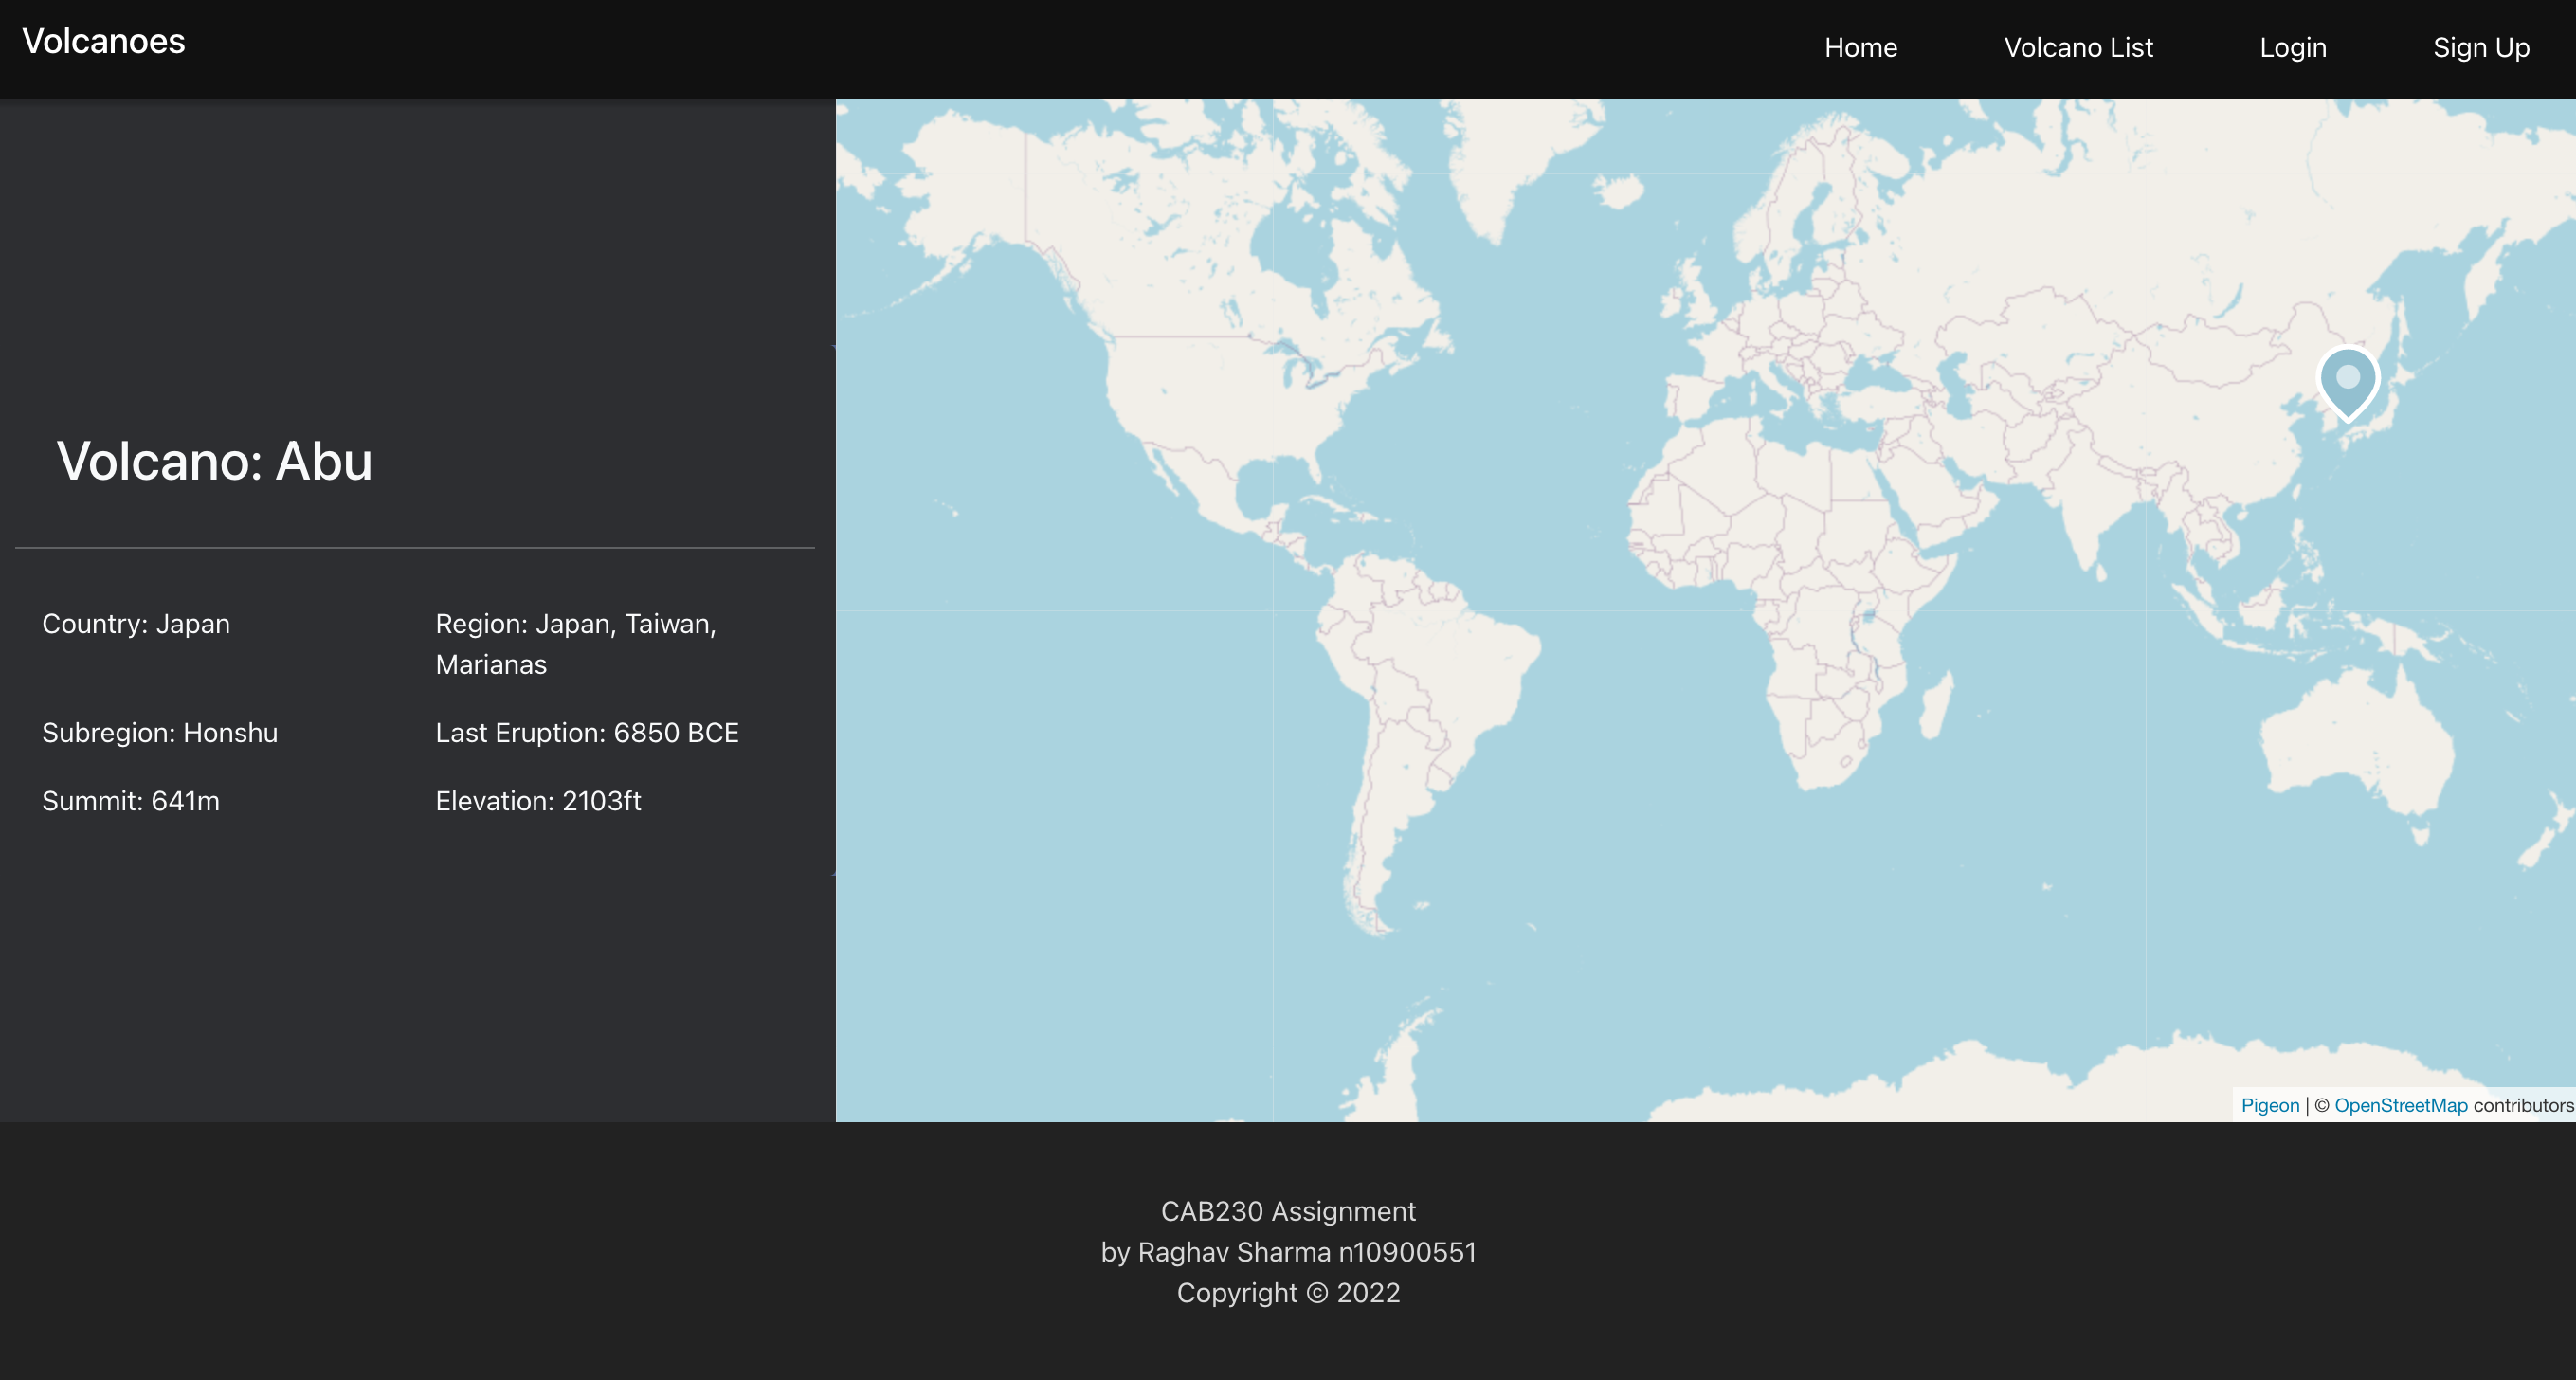Click the 'Subregion: Honshu' text
Screen dimensions: 2576x1380
tap(160, 733)
